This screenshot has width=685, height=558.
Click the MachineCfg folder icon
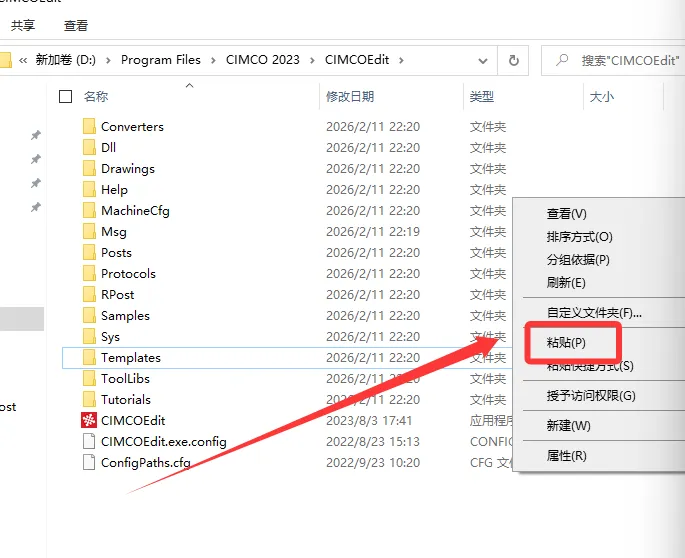click(x=89, y=210)
